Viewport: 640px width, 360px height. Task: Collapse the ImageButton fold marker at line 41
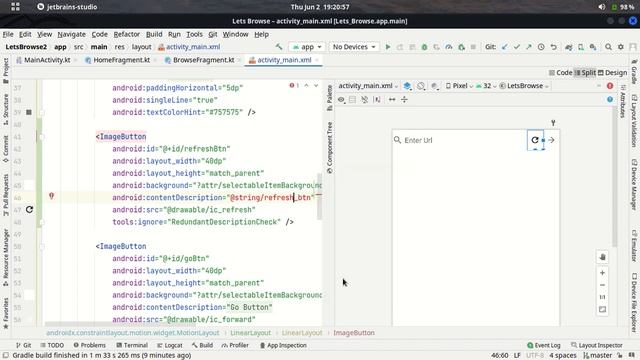point(42,137)
